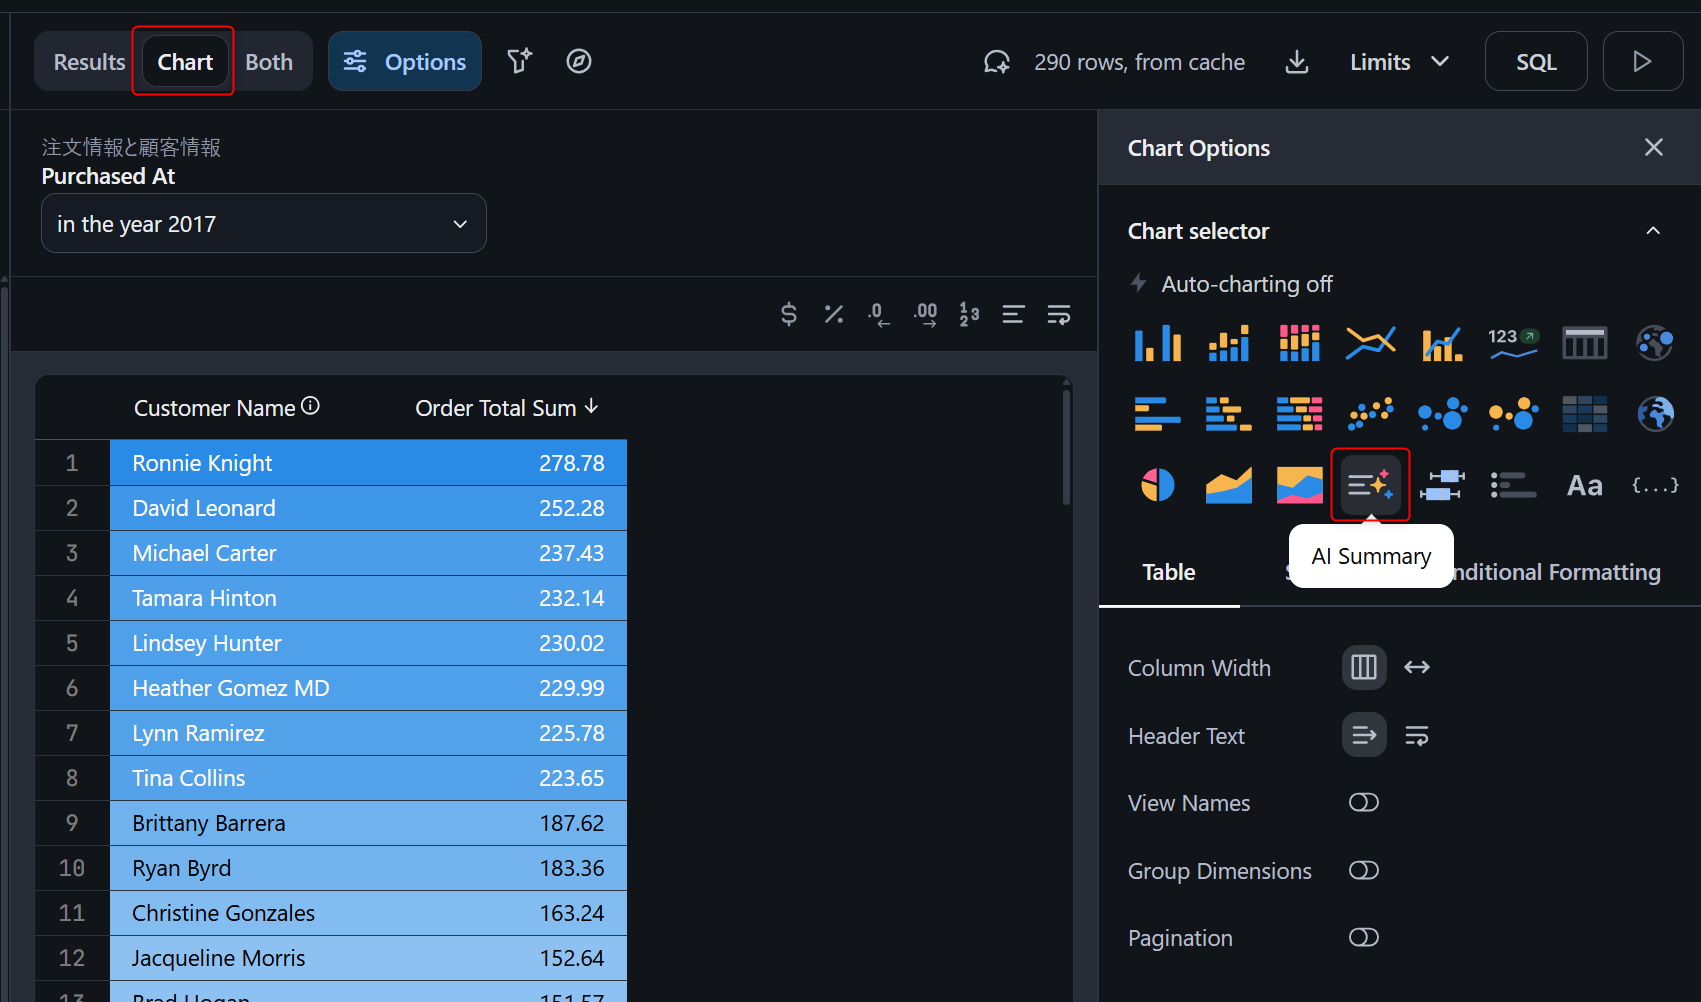1701x1002 pixels.
Task: Select the vertical bar chart icon
Action: 1157,343
